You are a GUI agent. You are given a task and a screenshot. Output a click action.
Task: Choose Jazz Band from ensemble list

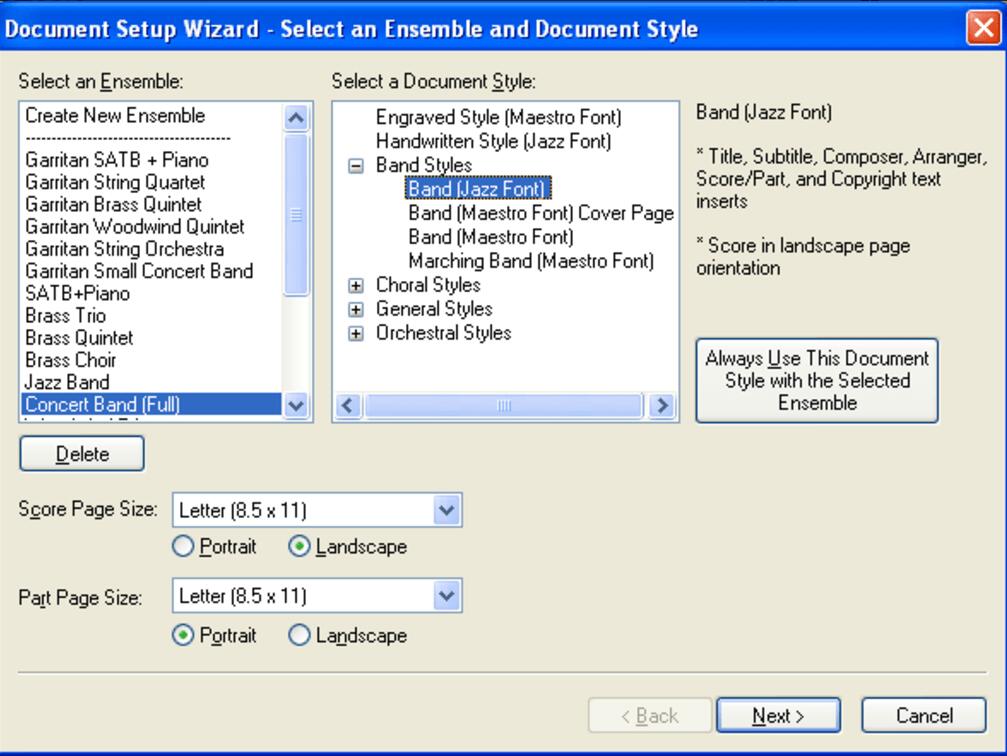pos(67,382)
